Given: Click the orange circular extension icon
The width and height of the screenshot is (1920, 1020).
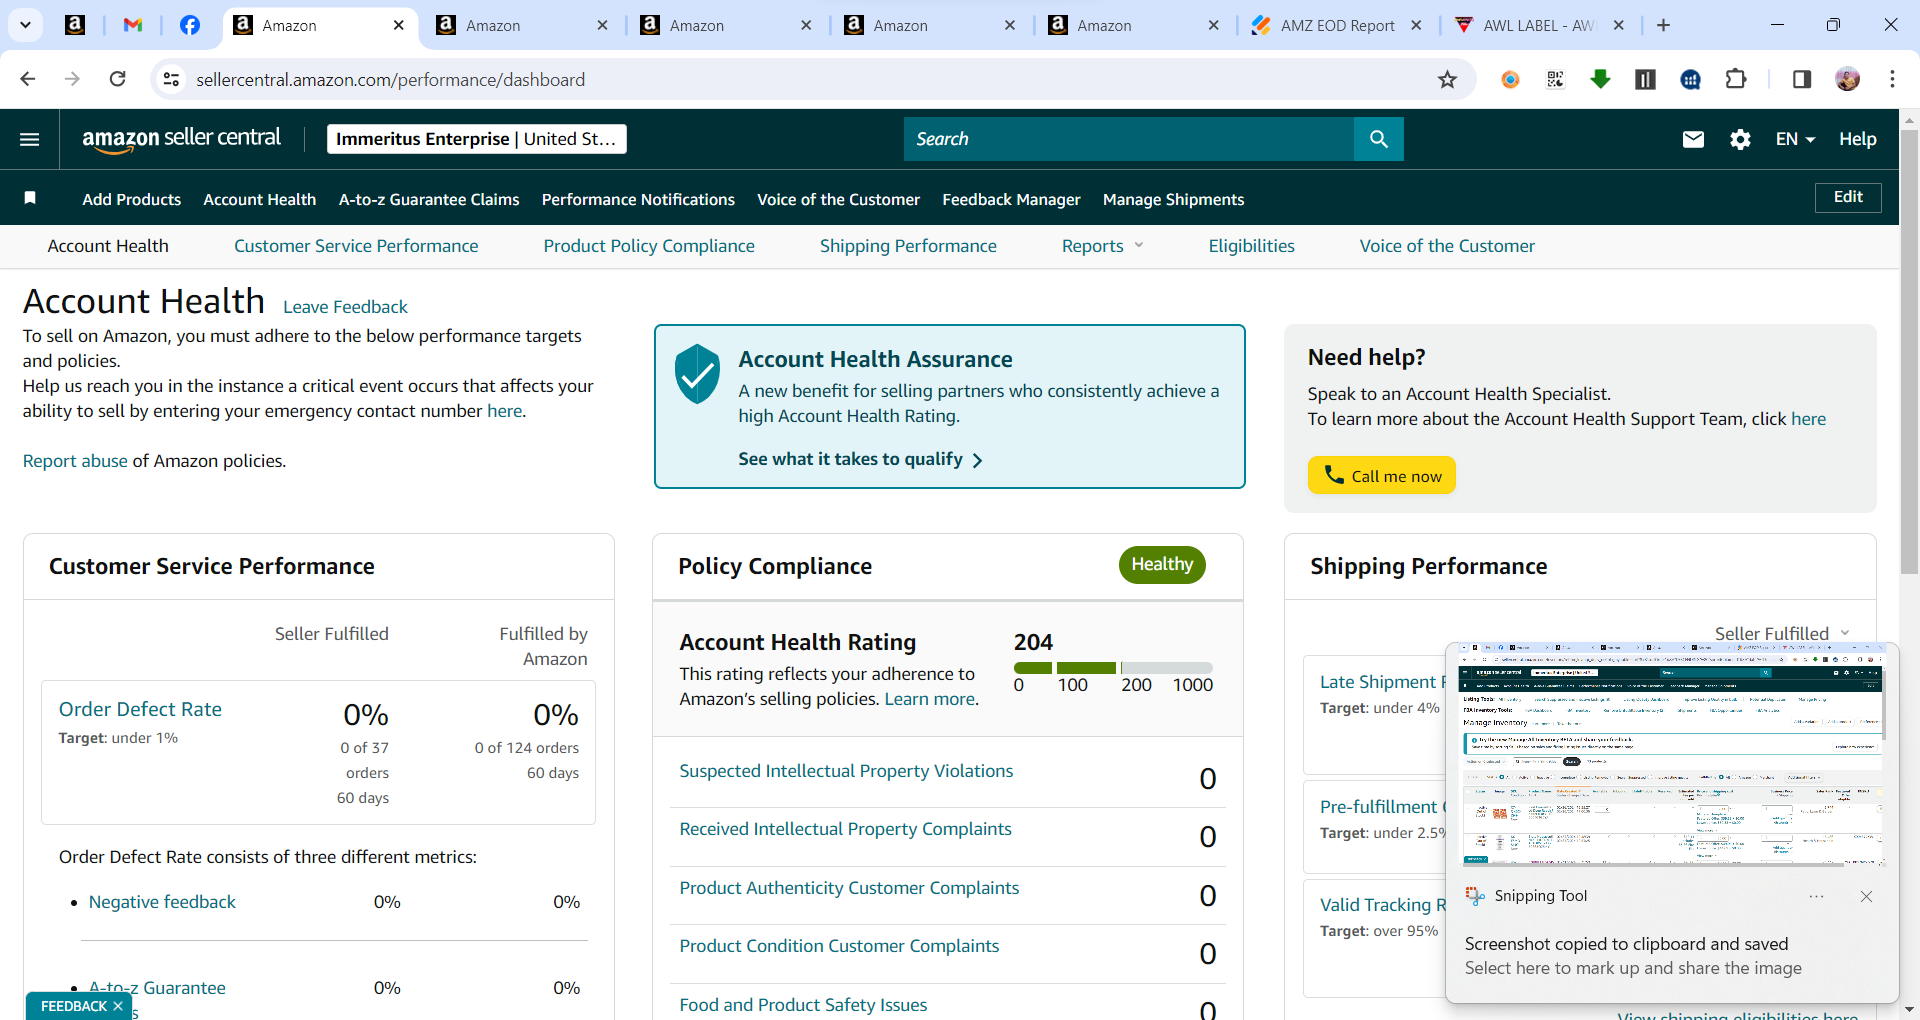Looking at the screenshot, I should tap(1510, 79).
